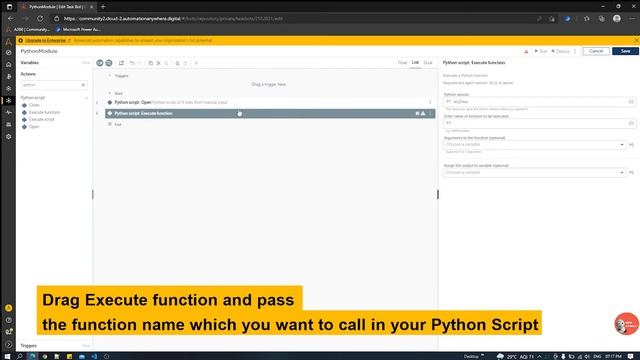Cut selected action via toolbar

coord(159,63)
